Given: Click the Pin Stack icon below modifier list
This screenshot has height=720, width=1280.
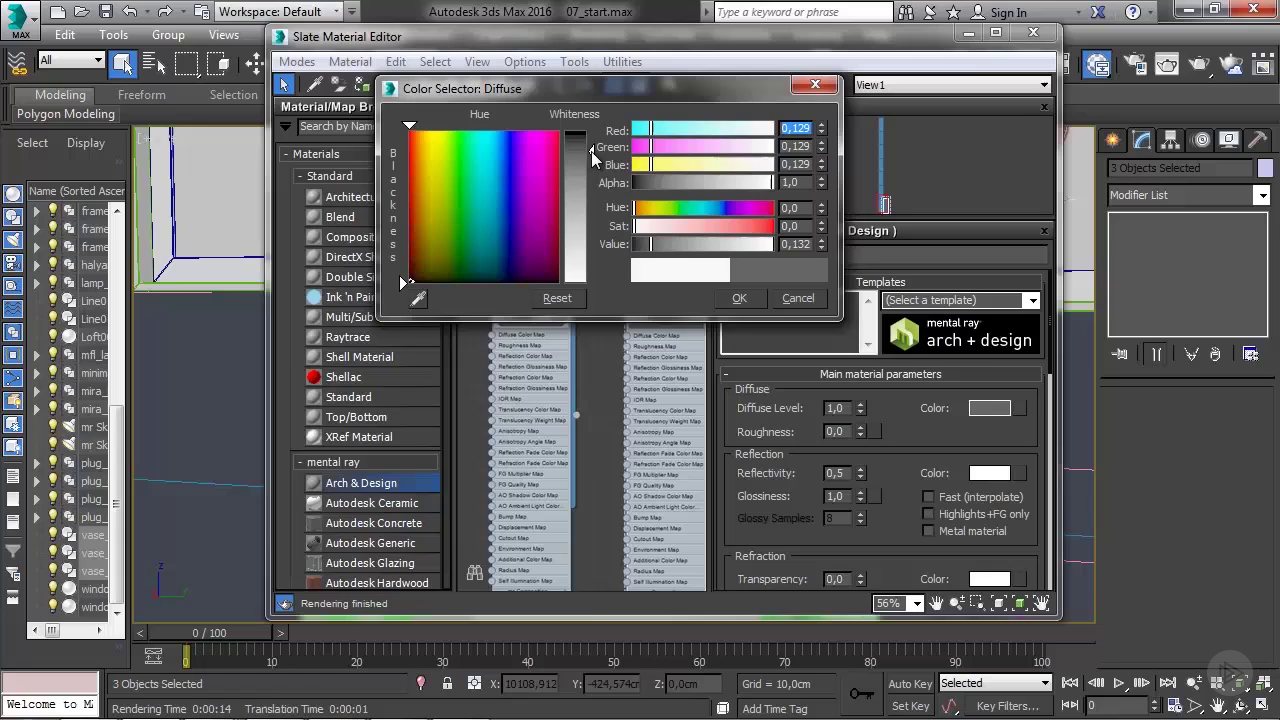Looking at the screenshot, I should click(1120, 354).
